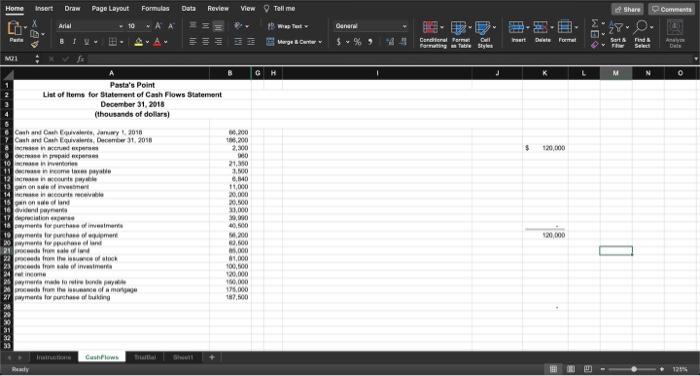
Task: Expand the formula bar
Action: tap(696, 58)
